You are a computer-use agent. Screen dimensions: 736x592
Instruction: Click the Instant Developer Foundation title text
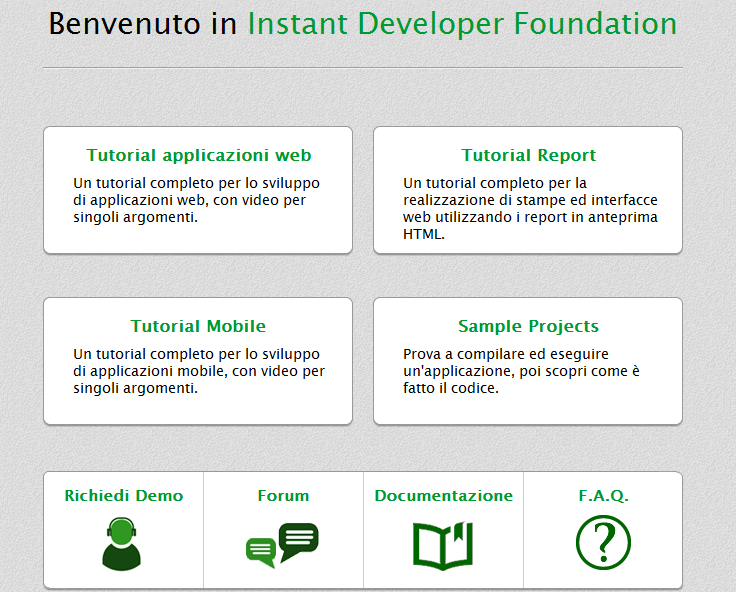pyautogui.click(x=462, y=23)
